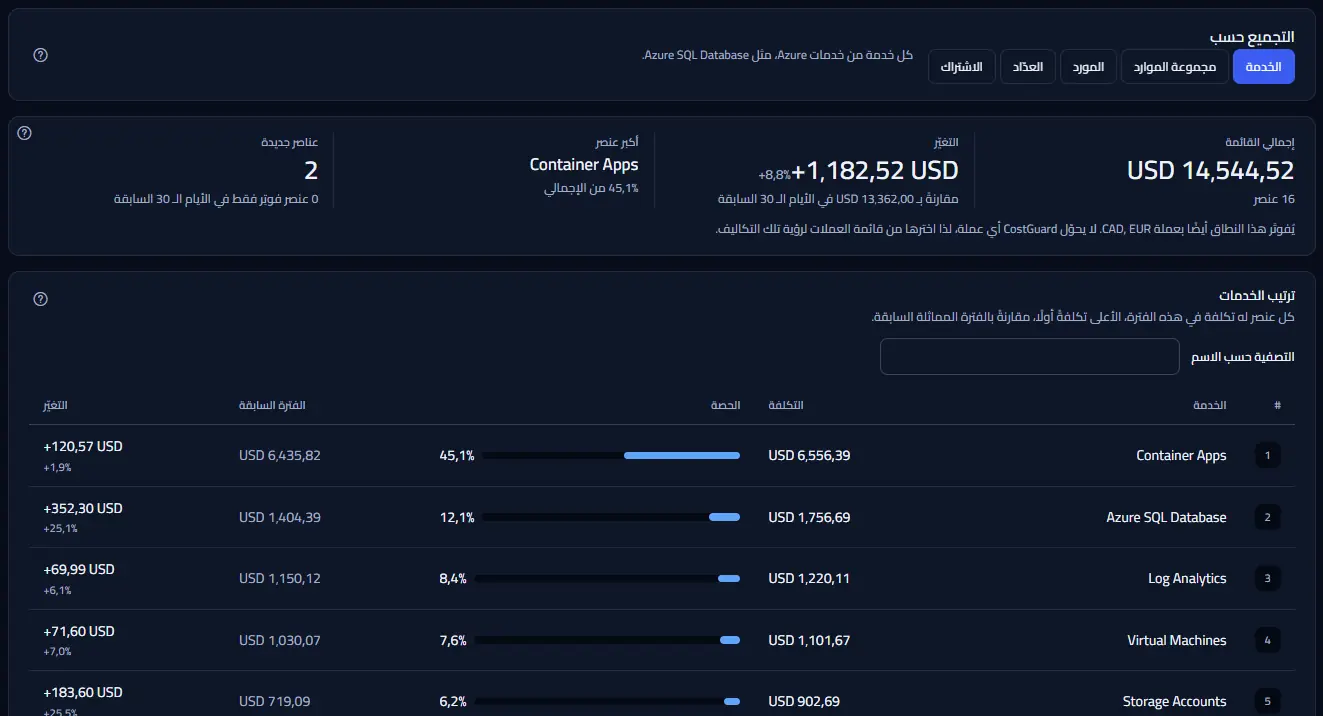Image resolution: width=1323 pixels, height=716 pixels.
Task: Choose the العدّاد grouping option
Action: (x=1028, y=67)
